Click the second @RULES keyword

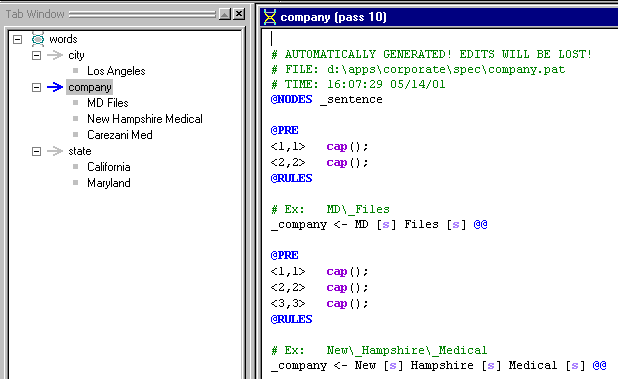click(291, 319)
